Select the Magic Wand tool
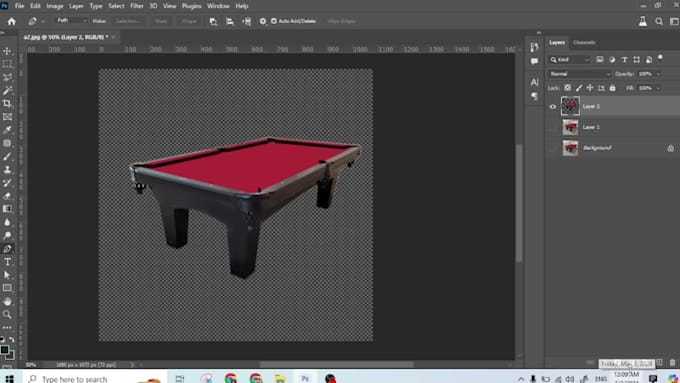The height and width of the screenshot is (383, 680). pos(7,90)
